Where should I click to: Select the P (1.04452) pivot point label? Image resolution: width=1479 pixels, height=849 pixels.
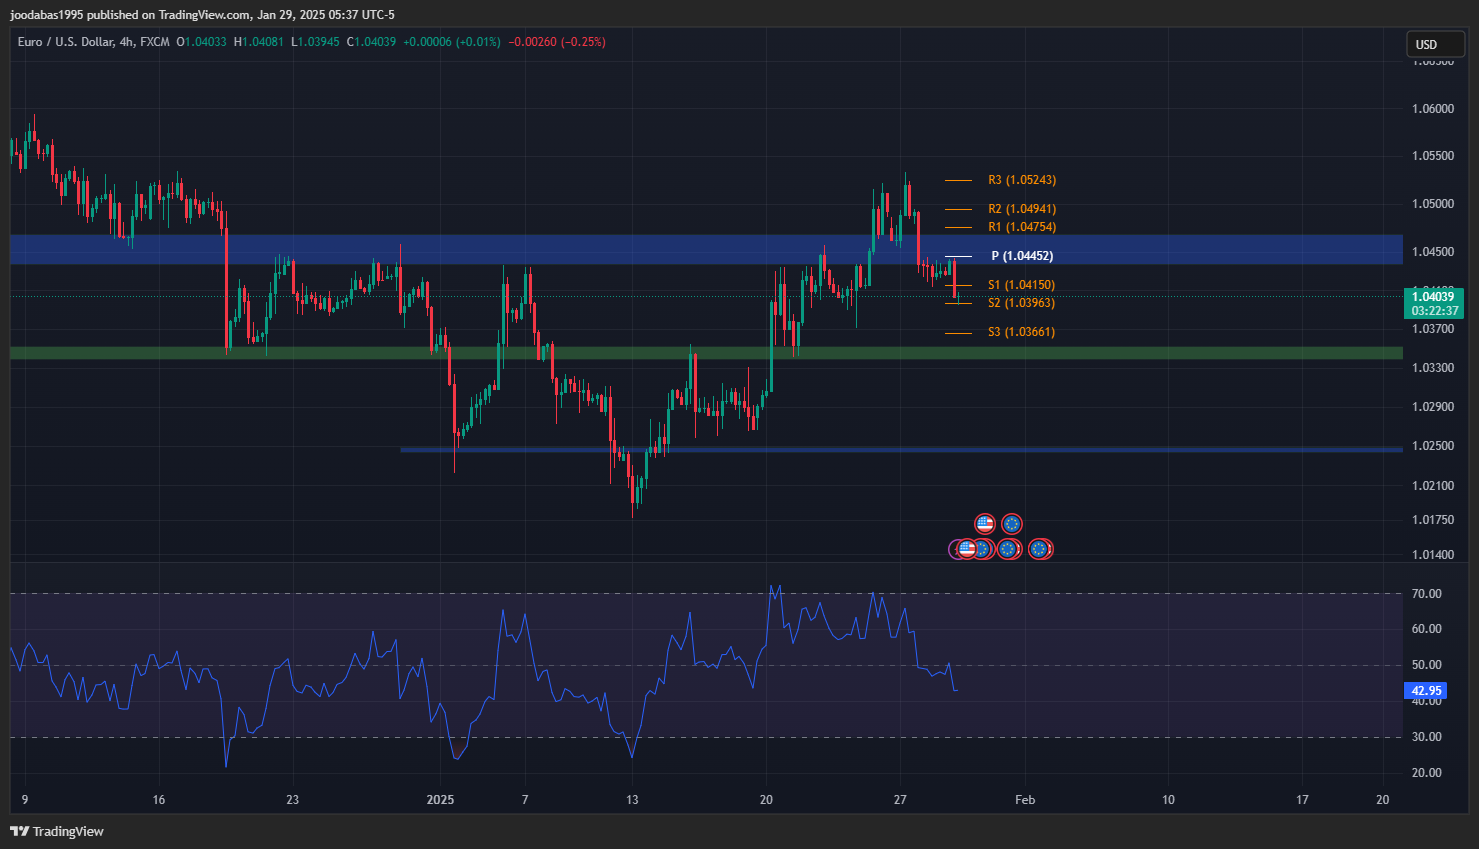pyautogui.click(x=1021, y=256)
